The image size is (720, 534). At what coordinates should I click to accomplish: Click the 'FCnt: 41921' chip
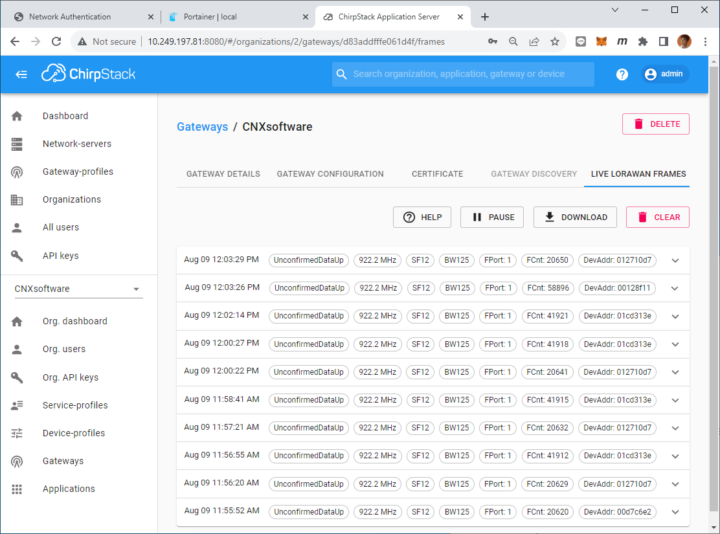coord(547,316)
